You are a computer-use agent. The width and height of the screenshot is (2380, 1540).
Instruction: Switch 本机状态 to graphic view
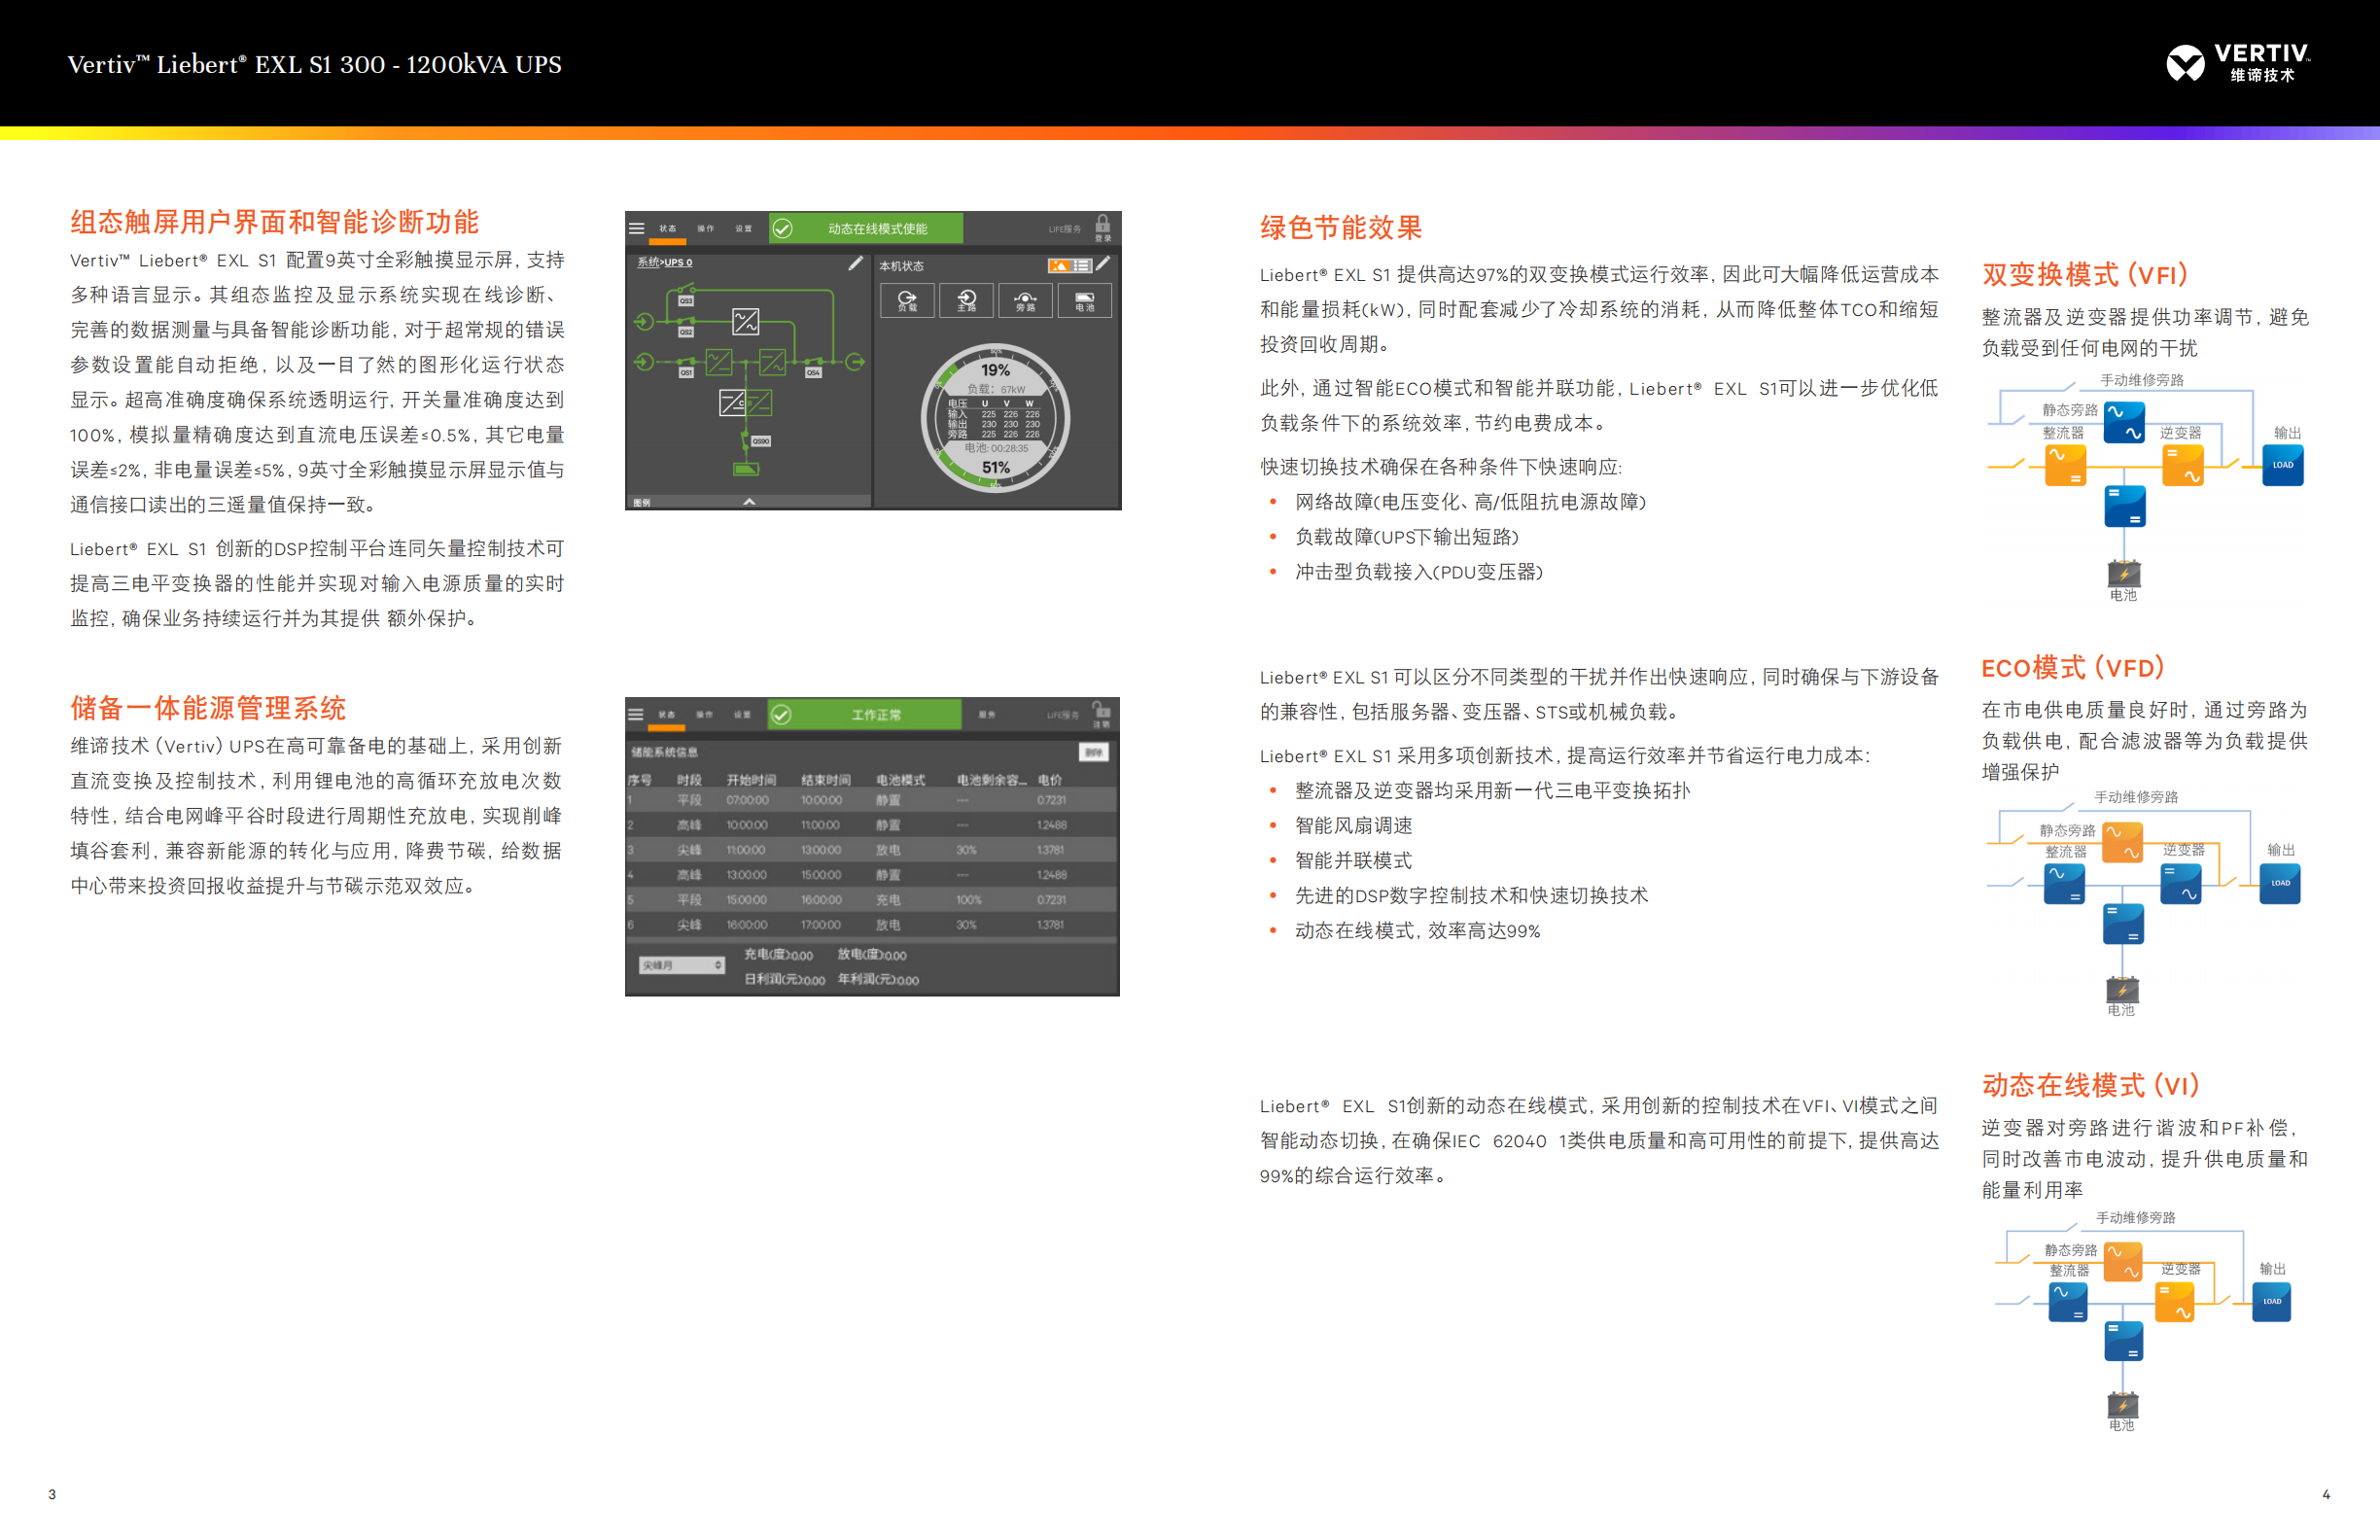pyautogui.click(x=1059, y=265)
